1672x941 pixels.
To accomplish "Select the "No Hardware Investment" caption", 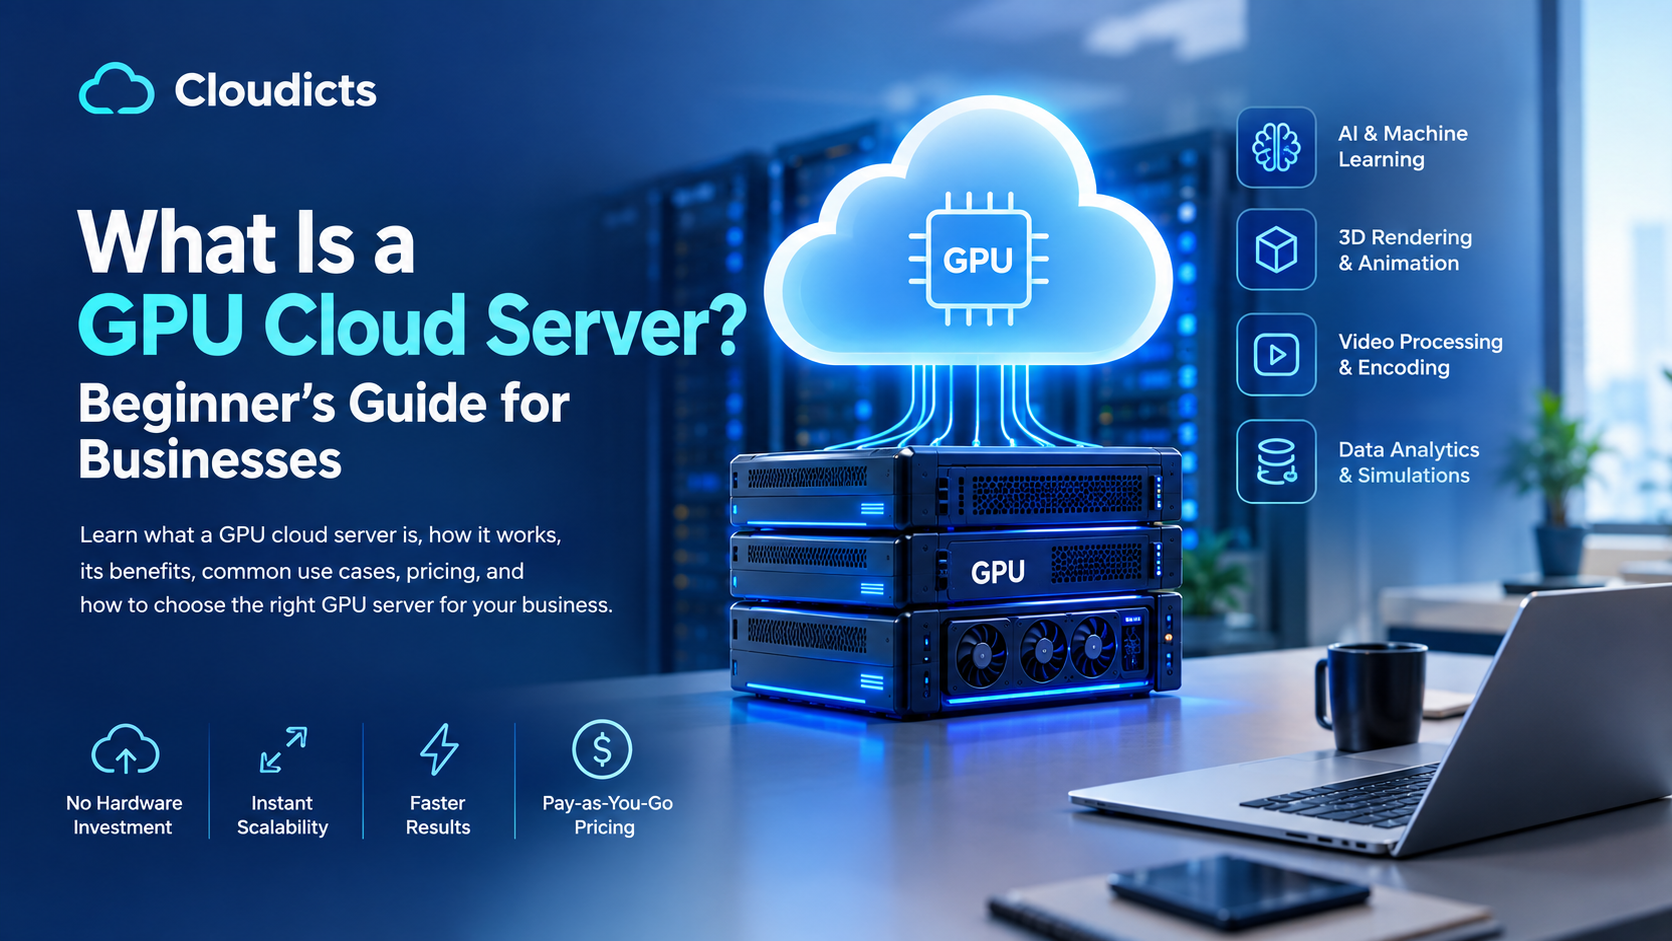I will (124, 815).
